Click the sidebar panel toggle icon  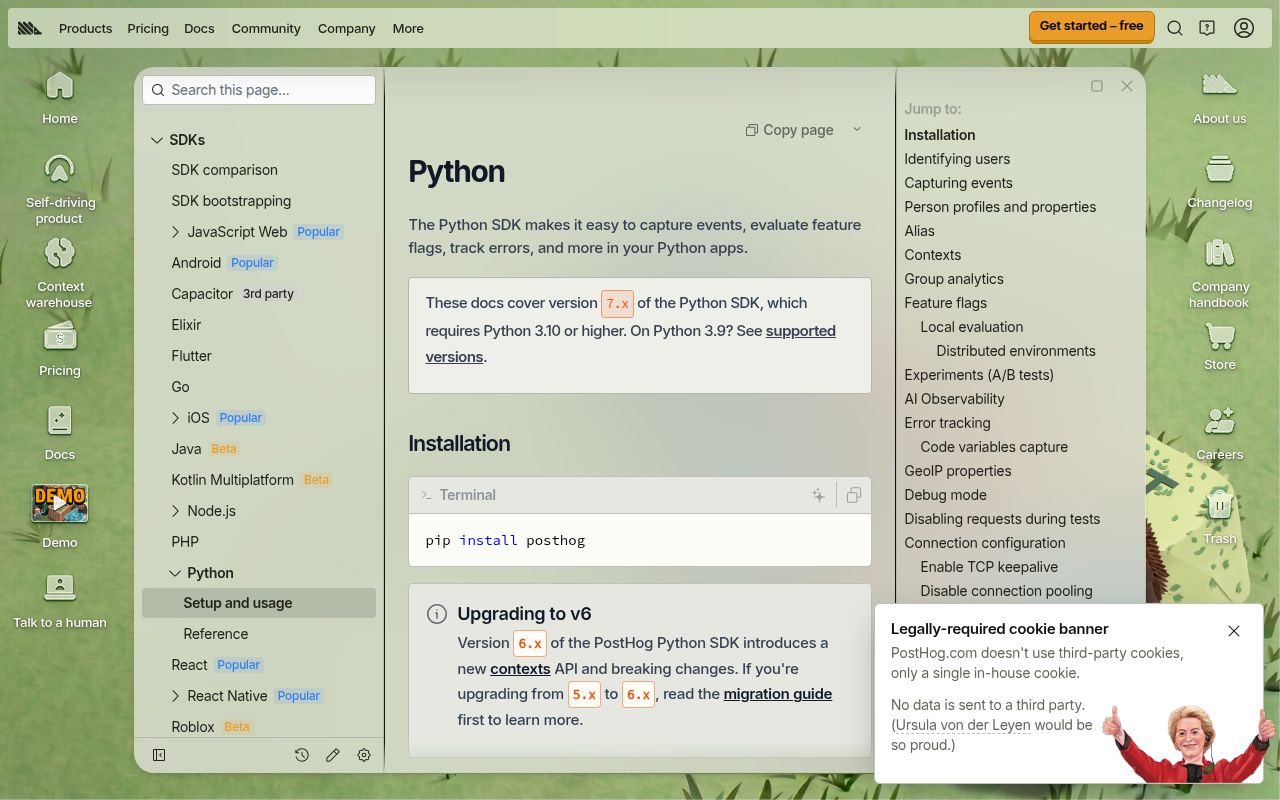(159, 755)
